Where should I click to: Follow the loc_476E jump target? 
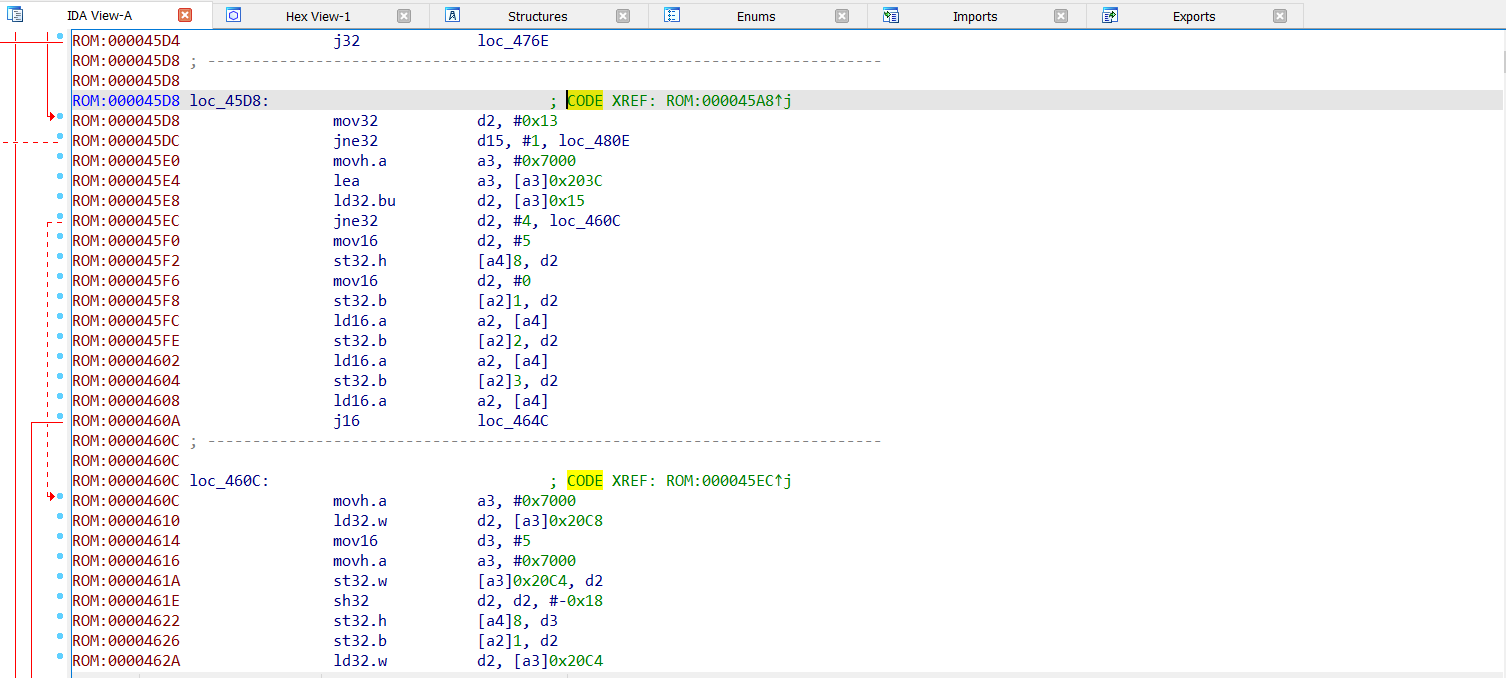(x=513, y=41)
